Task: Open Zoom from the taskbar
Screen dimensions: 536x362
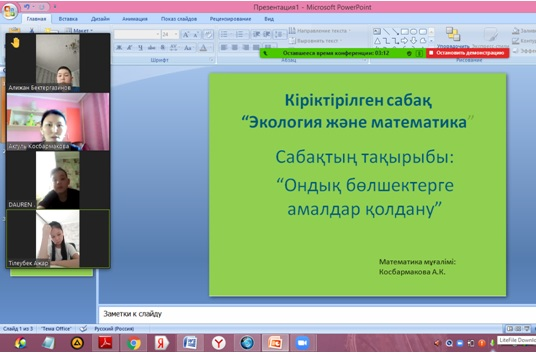Action: 302,343
